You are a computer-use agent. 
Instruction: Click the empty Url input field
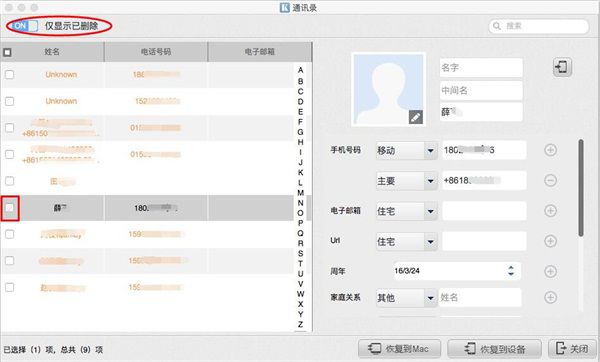click(484, 241)
